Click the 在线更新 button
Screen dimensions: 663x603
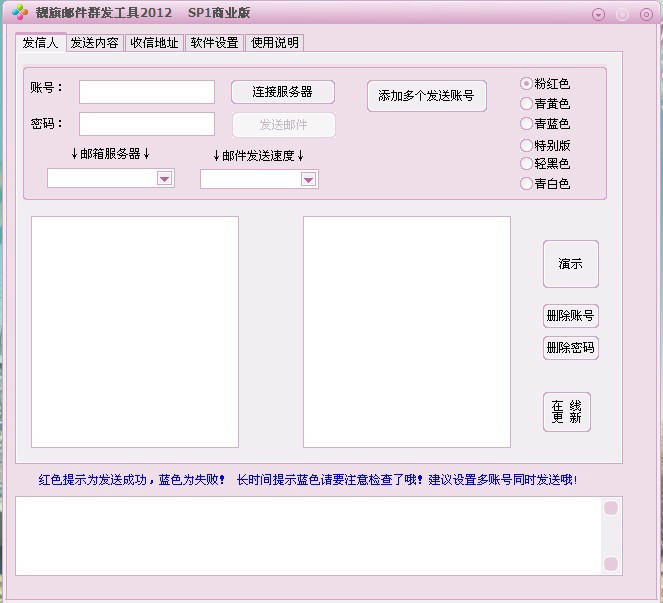pyautogui.click(x=567, y=412)
